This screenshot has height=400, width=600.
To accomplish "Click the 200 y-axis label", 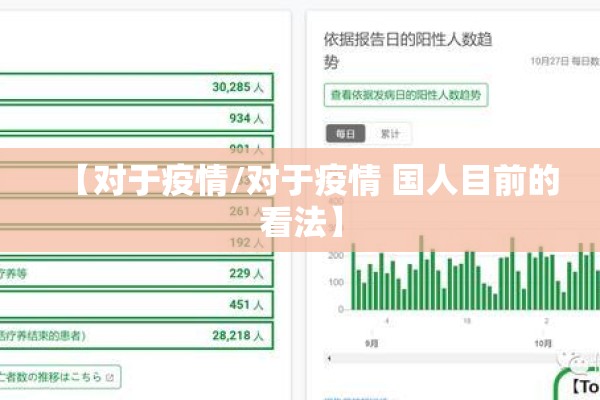I will [336, 255].
